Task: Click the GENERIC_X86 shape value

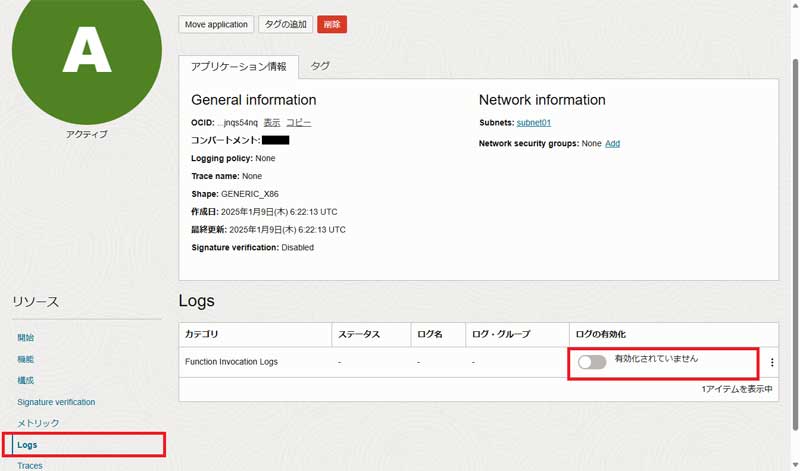Action: (x=249, y=194)
